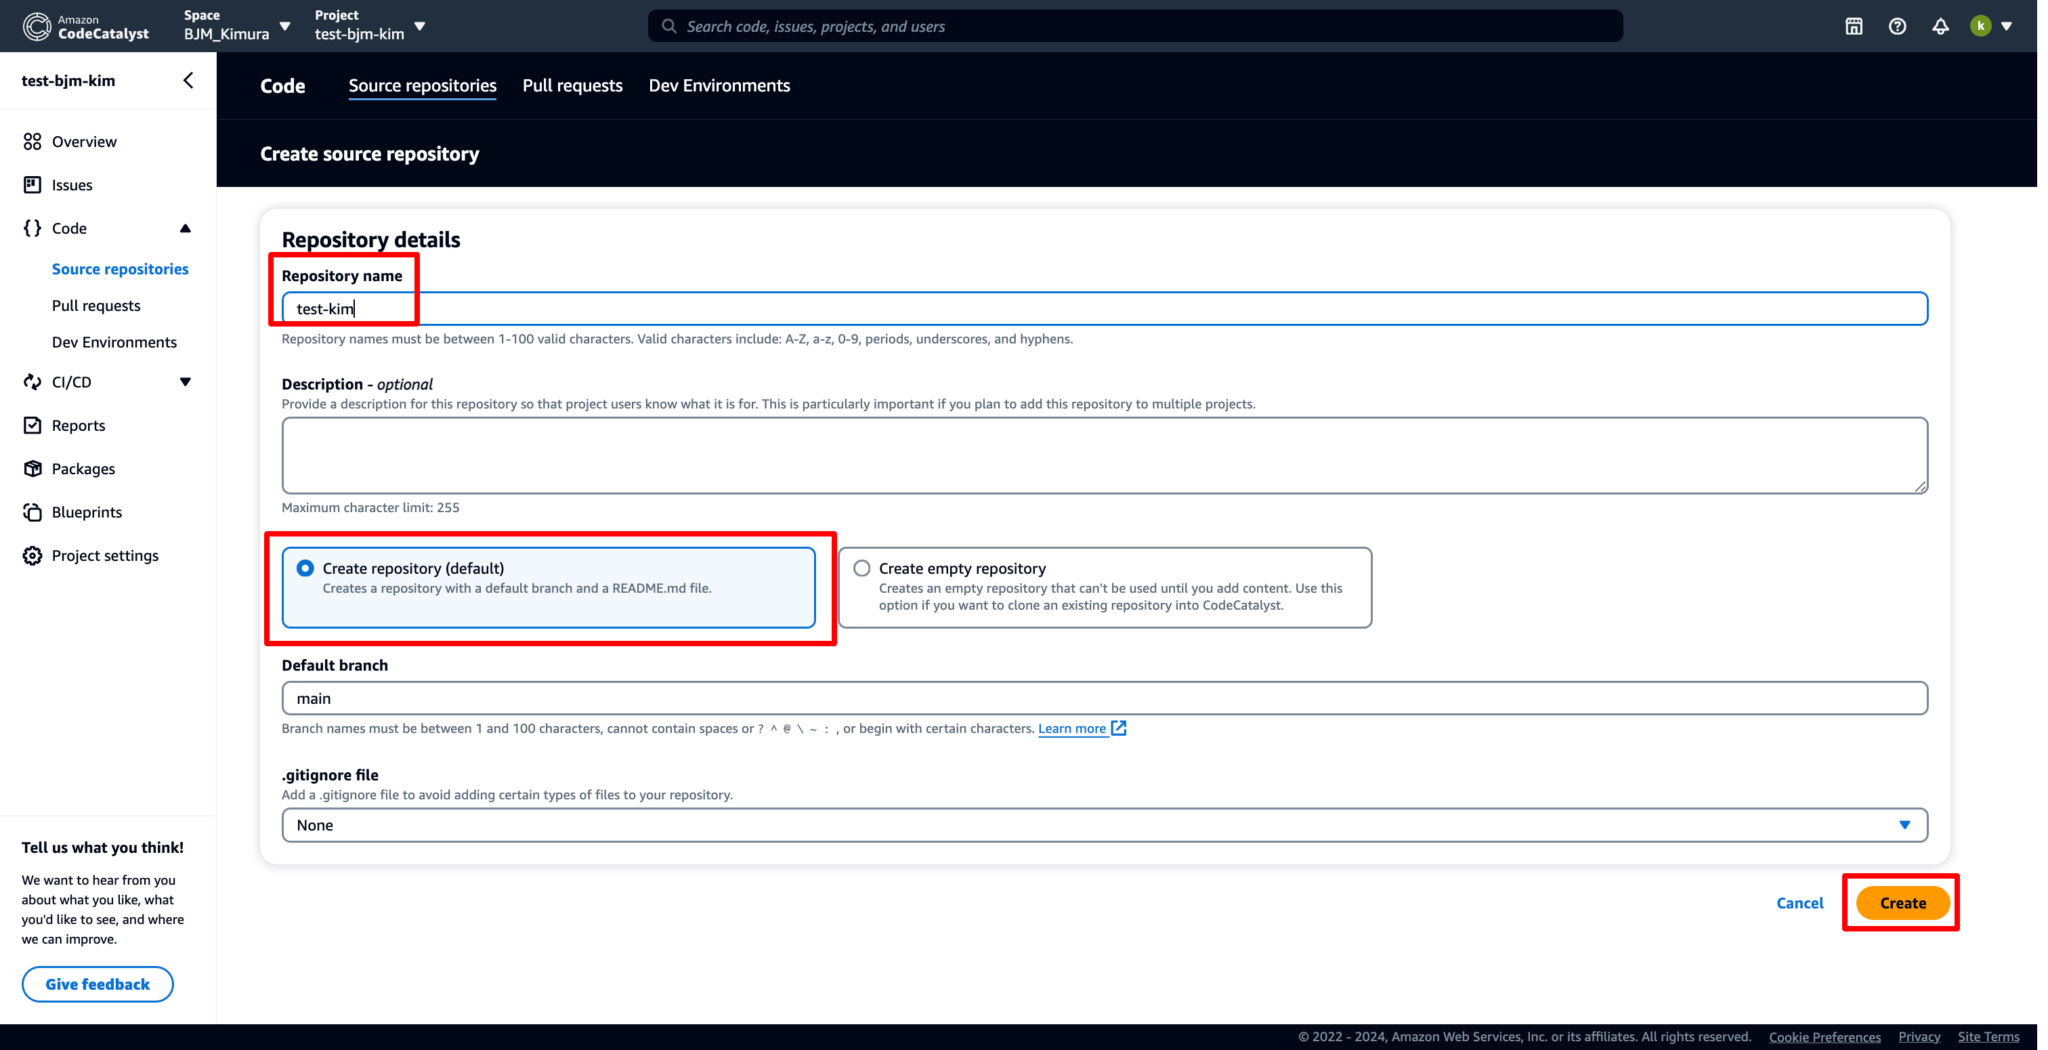The height and width of the screenshot is (1050, 2048).
Task: Select the Overview icon in the sidebar
Action: 31,141
